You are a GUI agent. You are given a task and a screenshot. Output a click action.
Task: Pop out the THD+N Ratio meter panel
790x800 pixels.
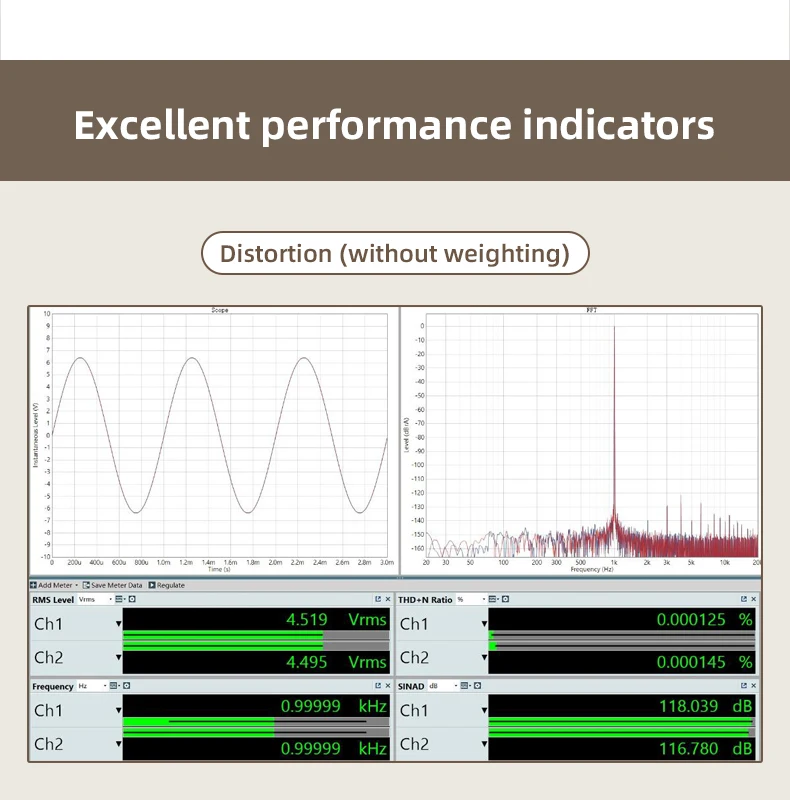point(744,599)
